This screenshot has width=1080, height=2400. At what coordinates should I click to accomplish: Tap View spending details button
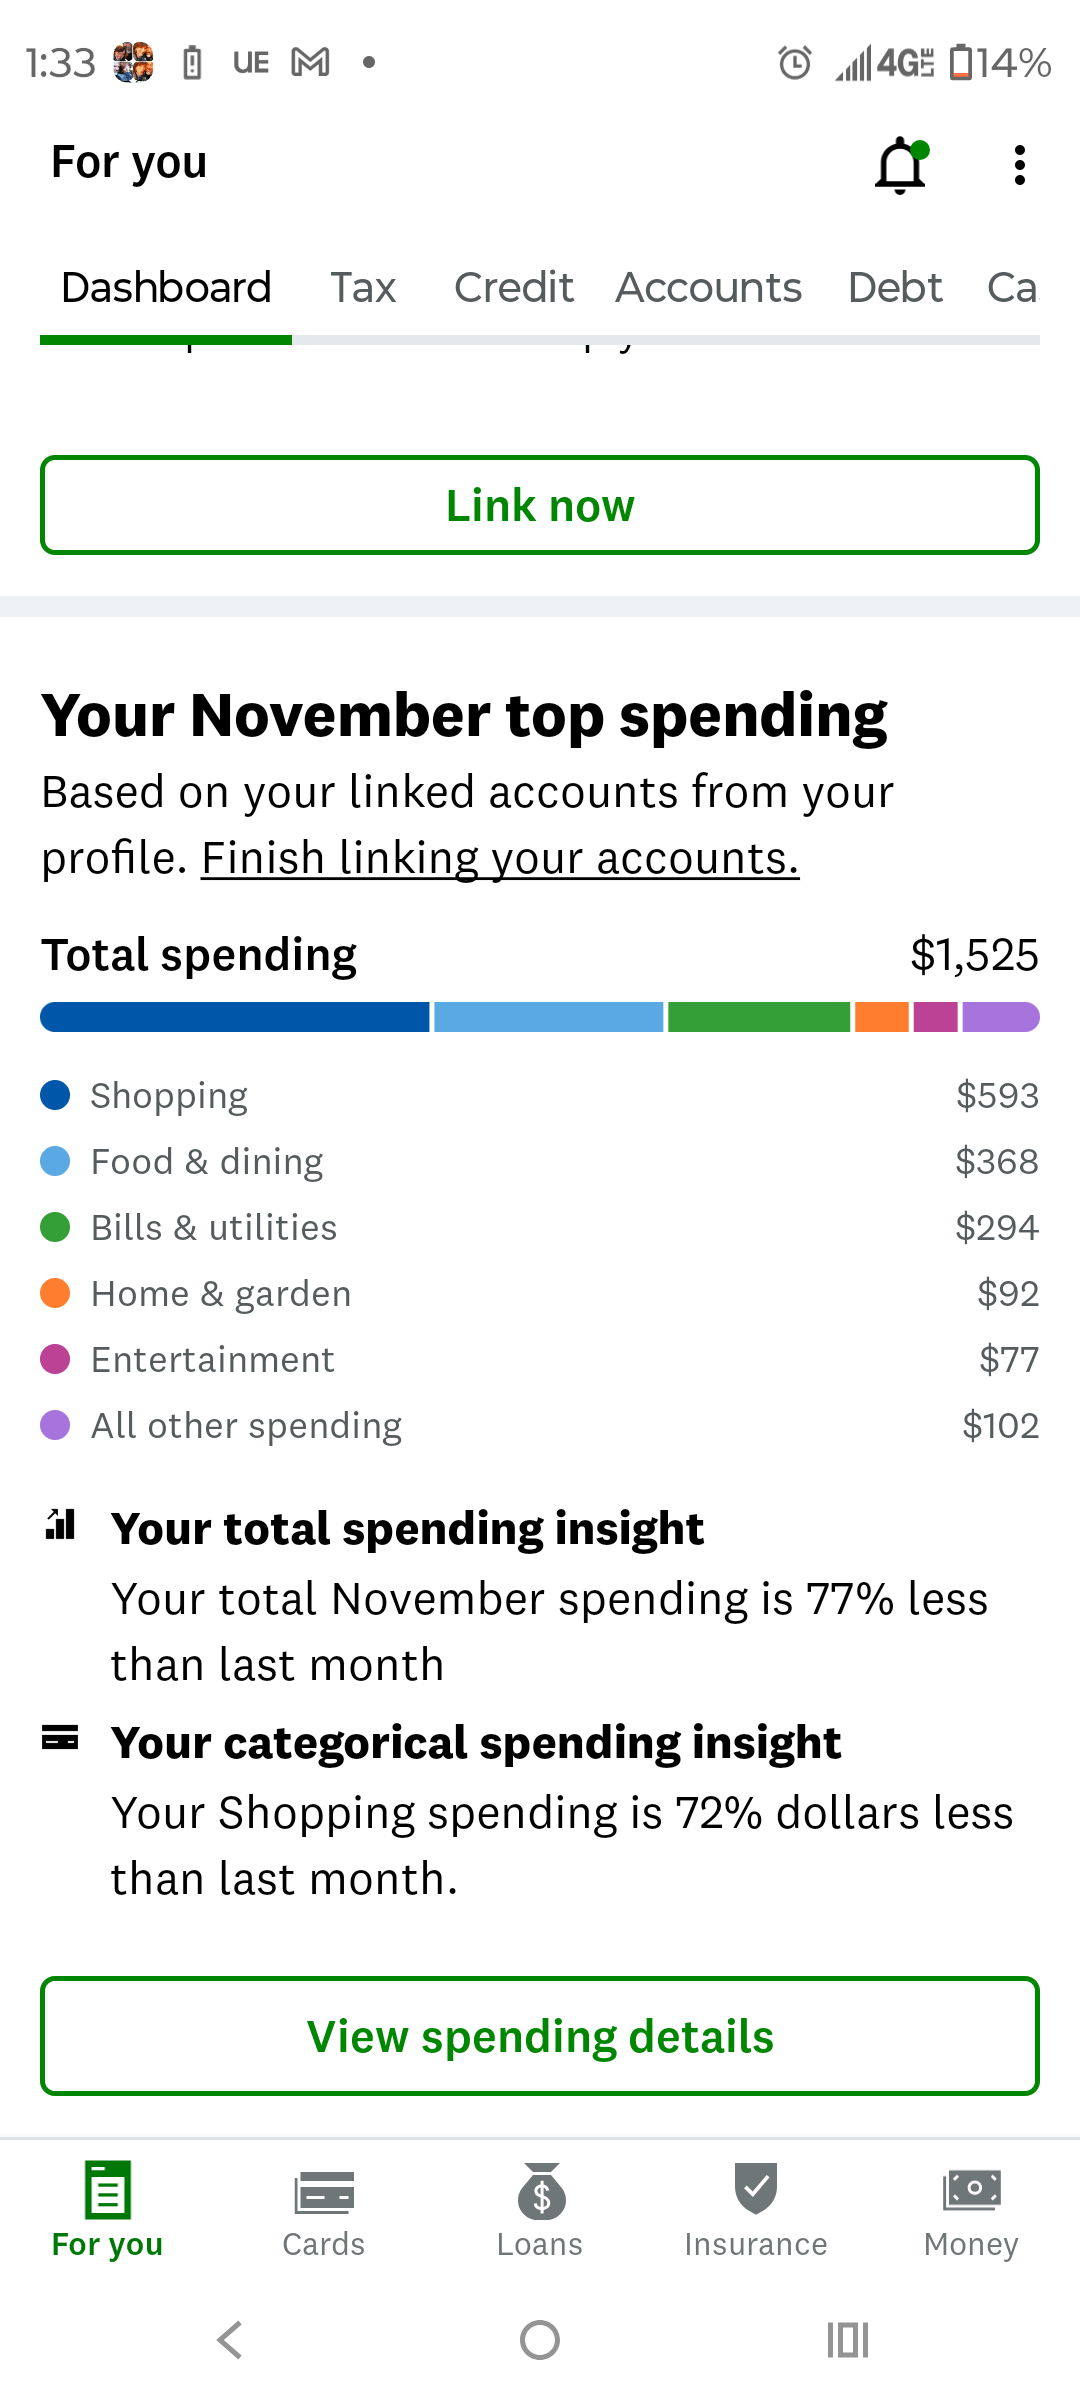click(x=540, y=2036)
